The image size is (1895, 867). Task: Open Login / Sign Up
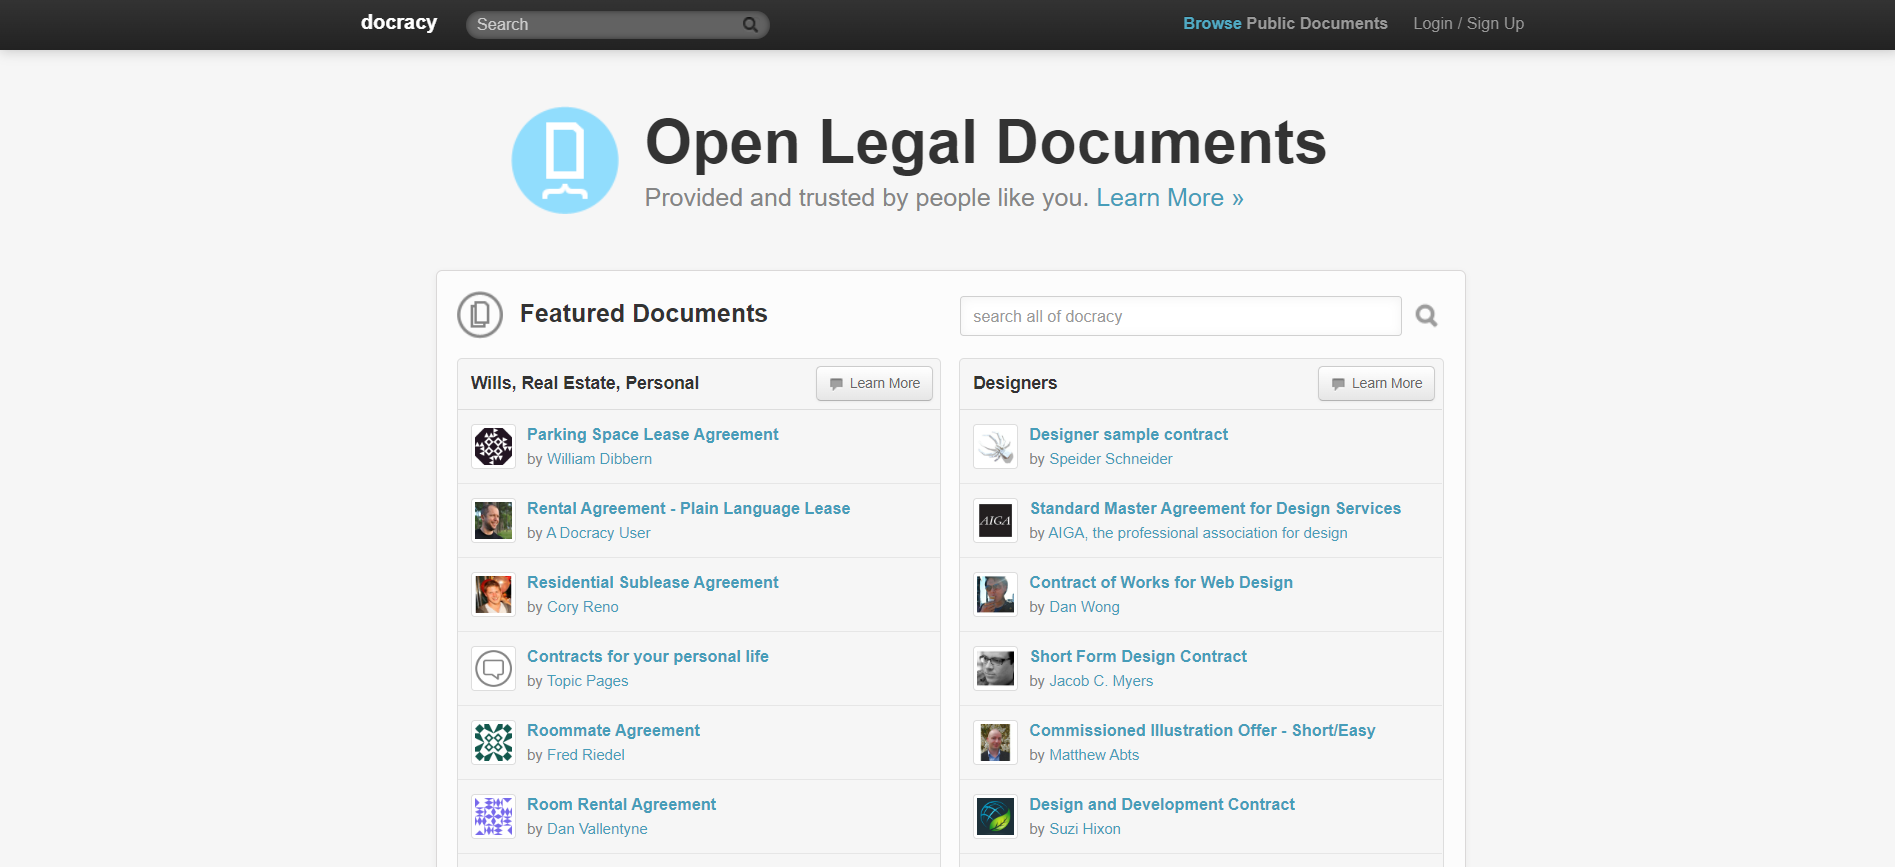click(x=1468, y=23)
